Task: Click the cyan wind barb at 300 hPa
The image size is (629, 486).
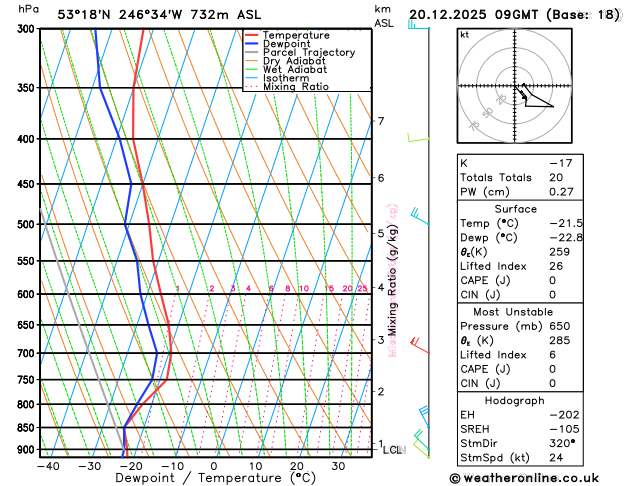Action: tap(418, 25)
